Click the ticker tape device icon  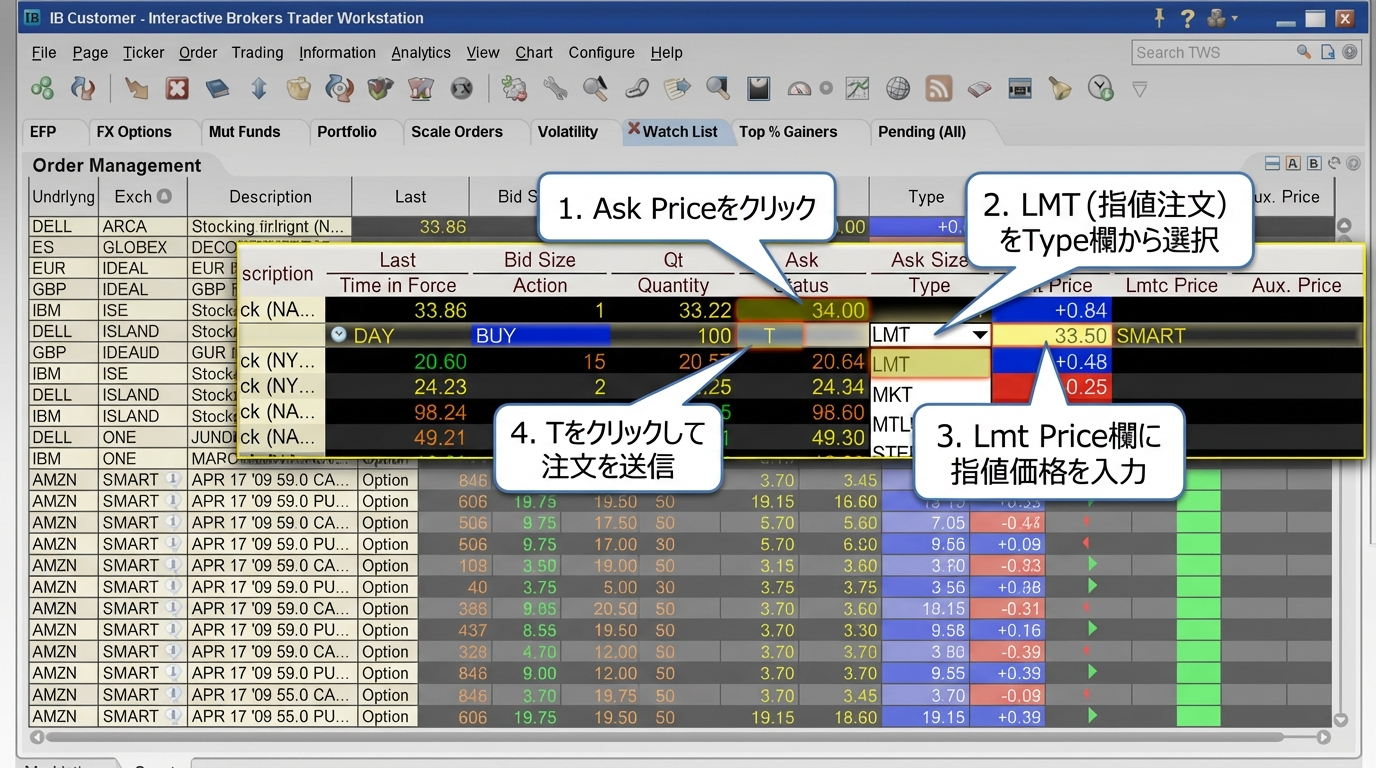tap(1019, 89)
